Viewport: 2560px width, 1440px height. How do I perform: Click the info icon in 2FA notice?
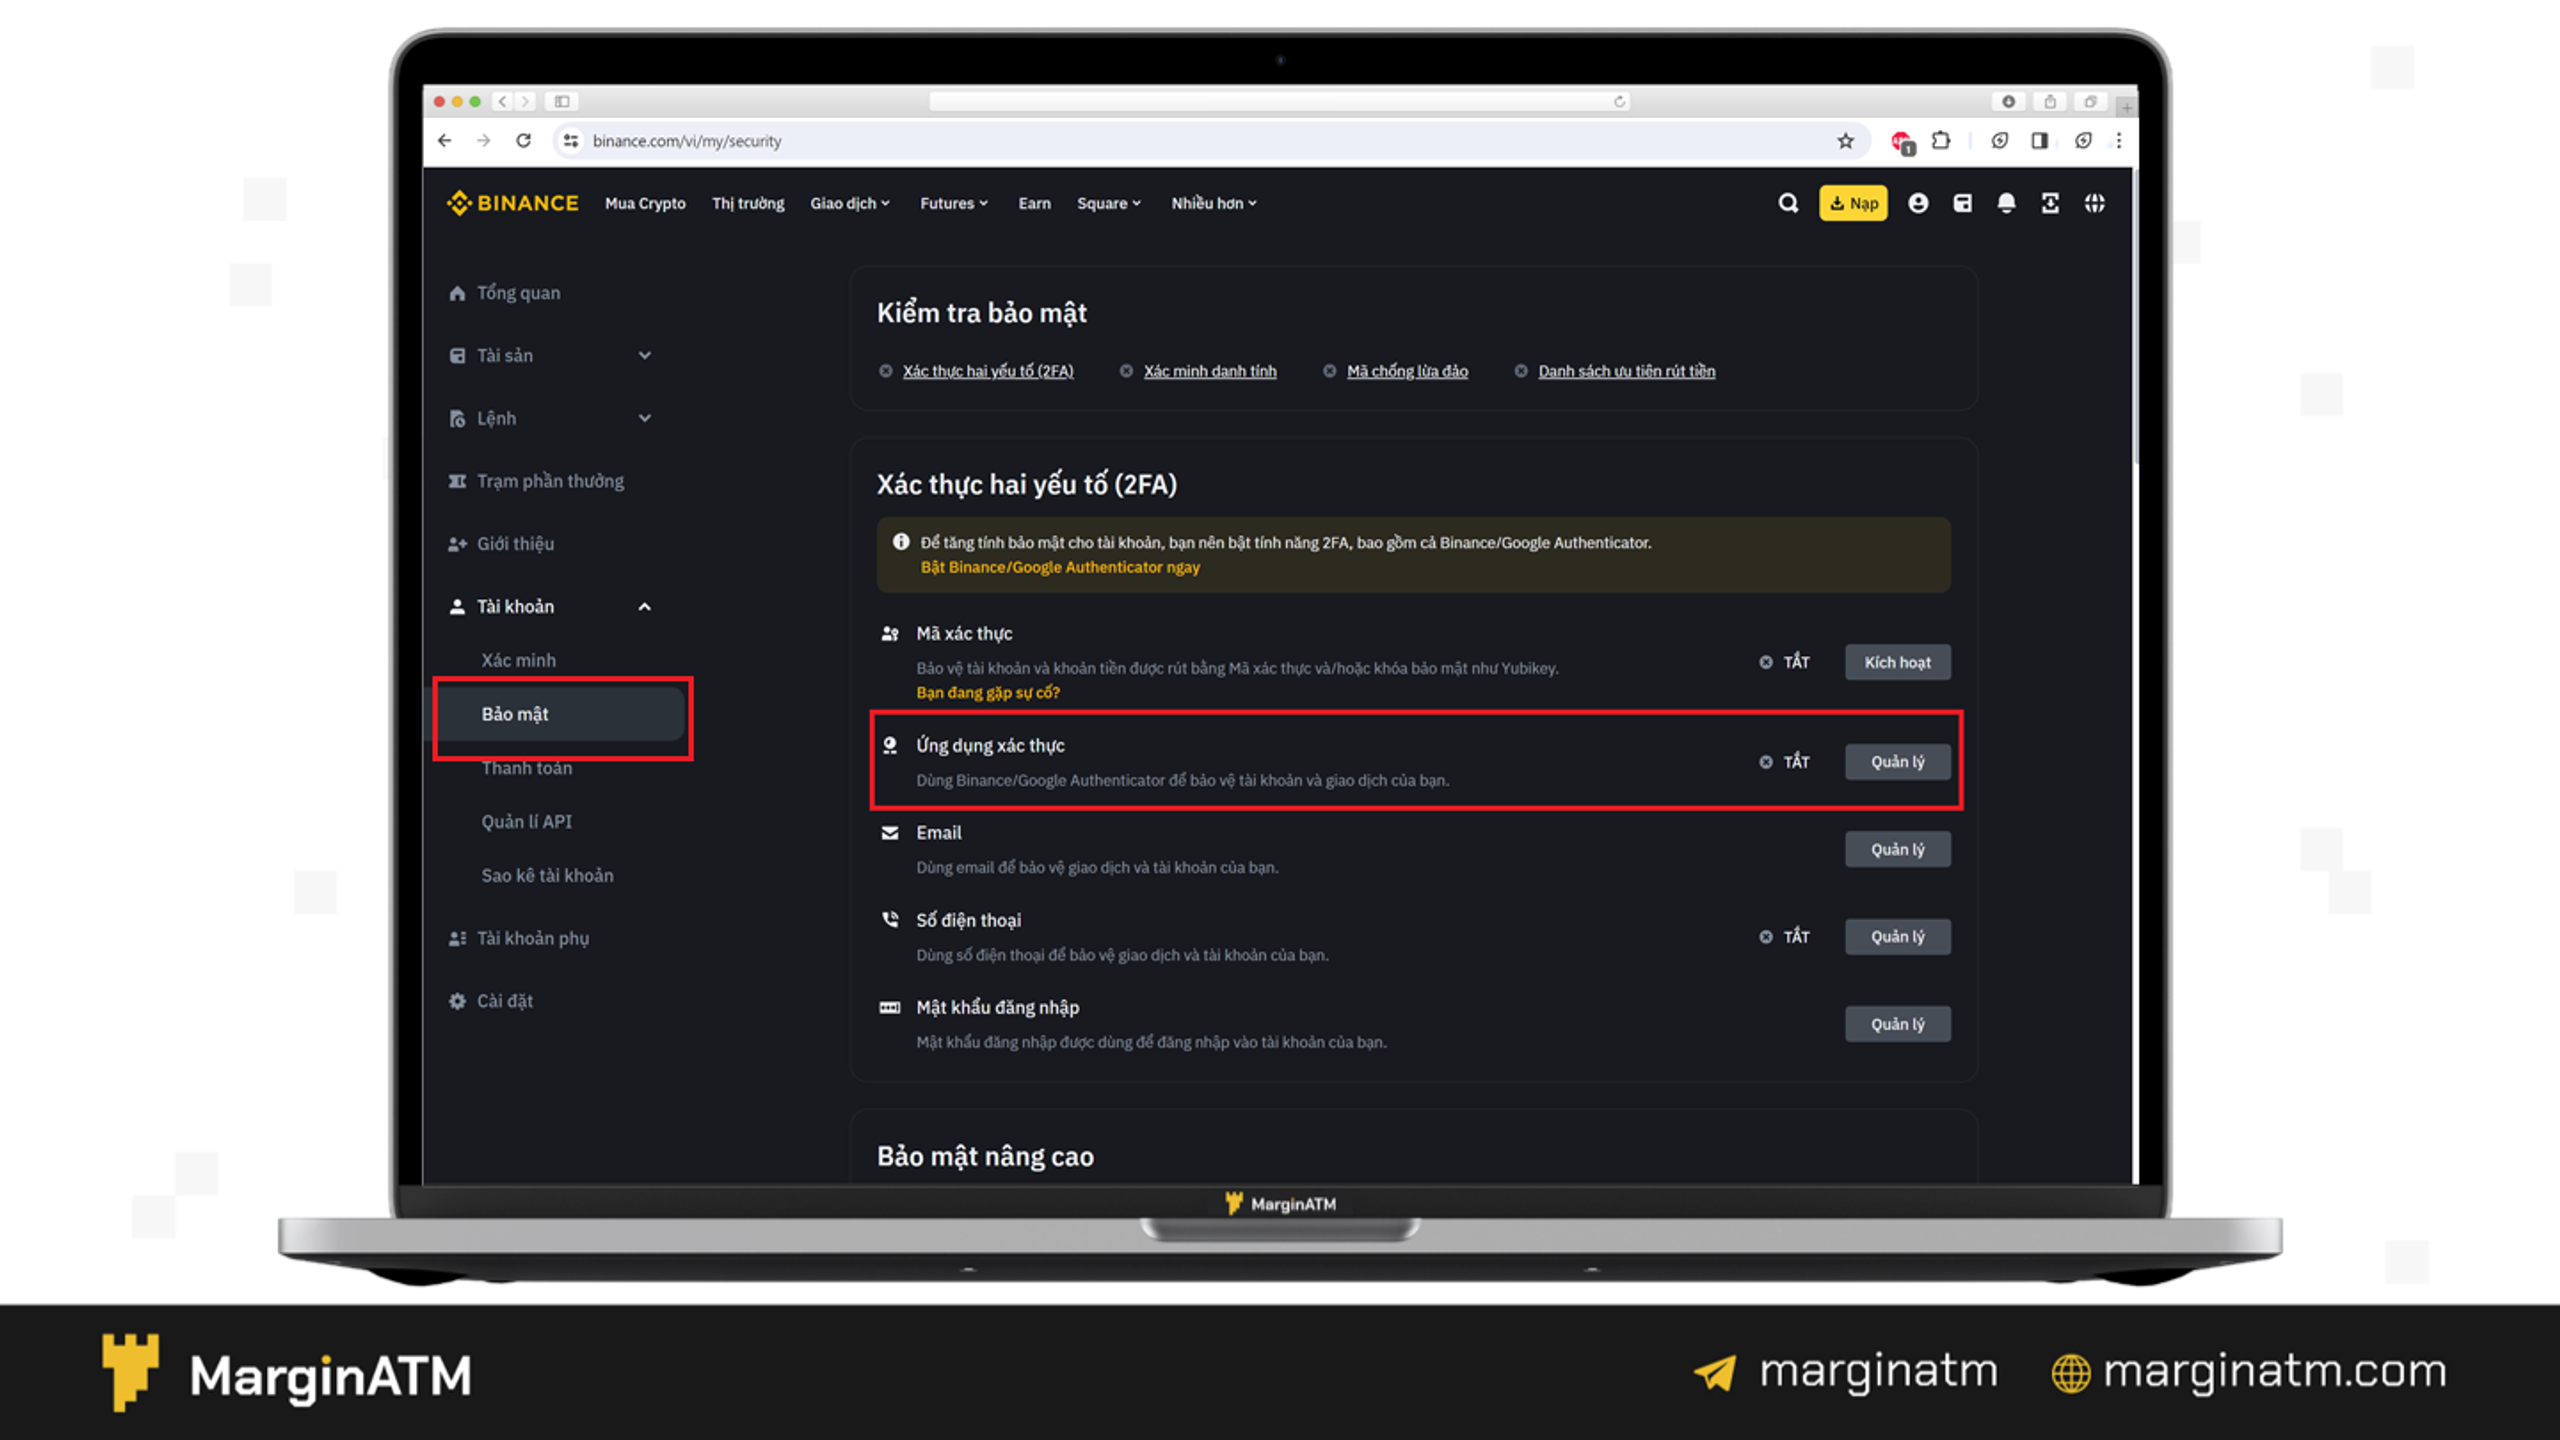901,542
